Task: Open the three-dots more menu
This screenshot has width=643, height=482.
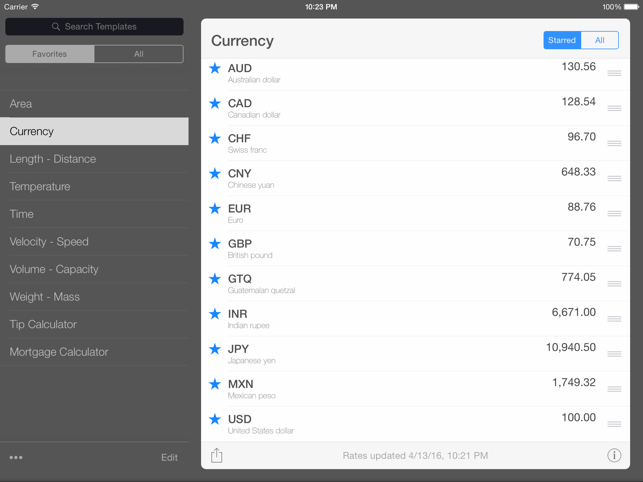Action: click(x=16, y=457)
